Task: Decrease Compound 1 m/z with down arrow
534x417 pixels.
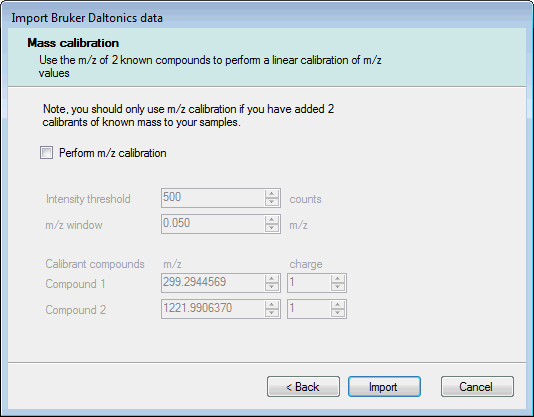Action: point(272,287)
